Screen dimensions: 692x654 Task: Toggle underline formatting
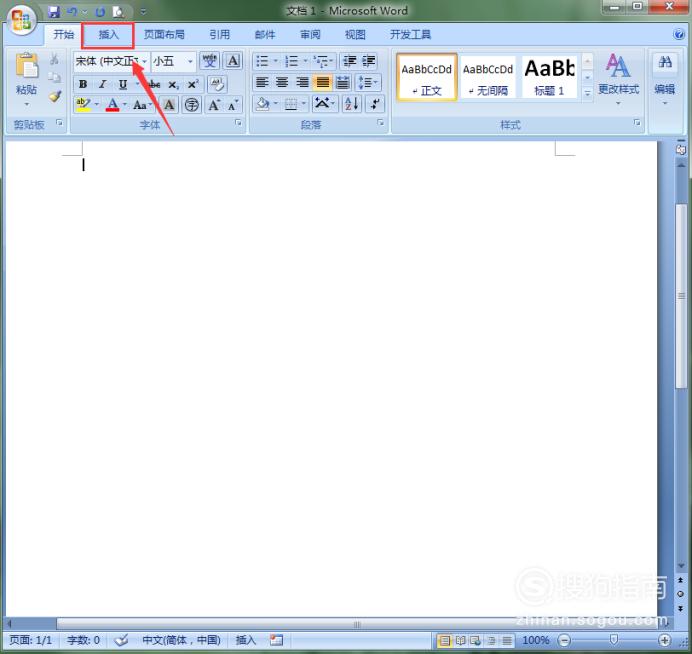123,84
